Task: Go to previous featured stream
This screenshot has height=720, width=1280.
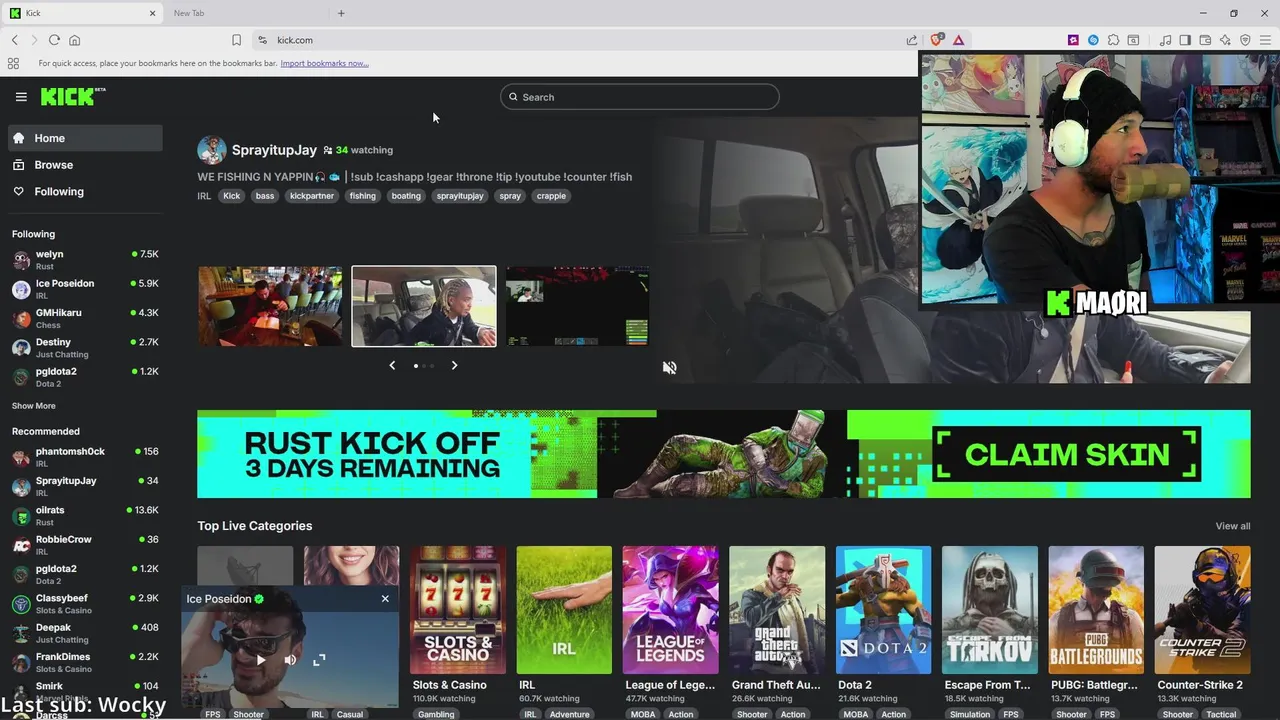Action: (x=392, y=365)
